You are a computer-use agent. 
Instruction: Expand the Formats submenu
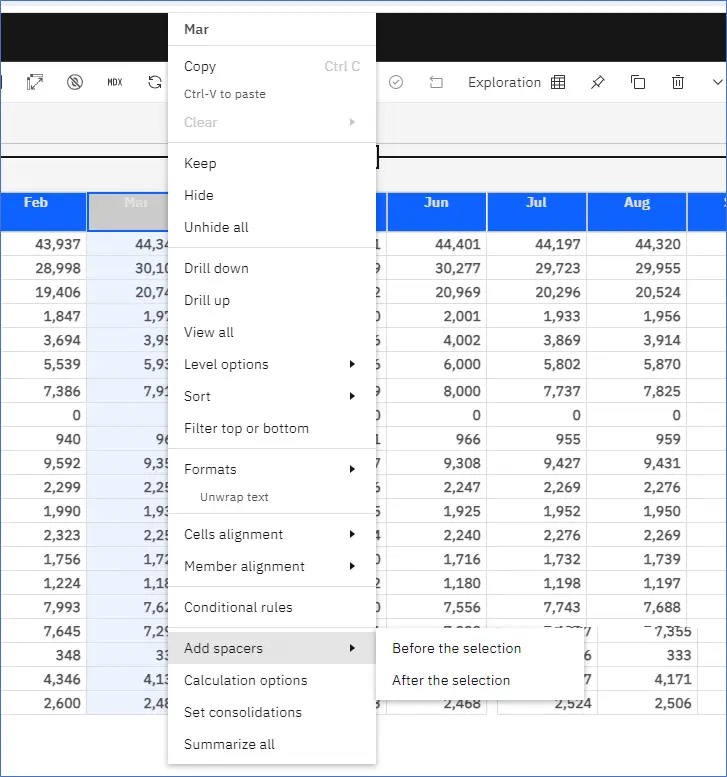(x=272, y=469)
